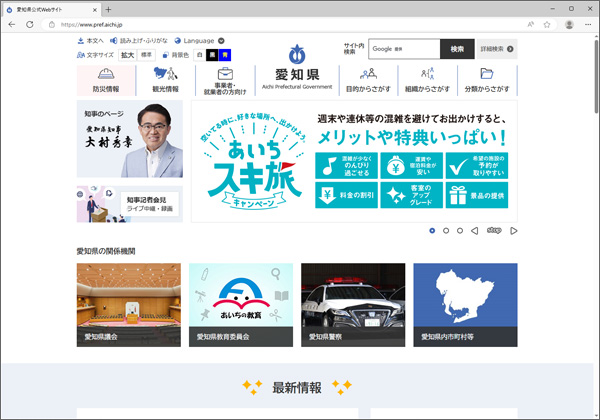Stop the carousel slideshow

[x=494, y=230]
